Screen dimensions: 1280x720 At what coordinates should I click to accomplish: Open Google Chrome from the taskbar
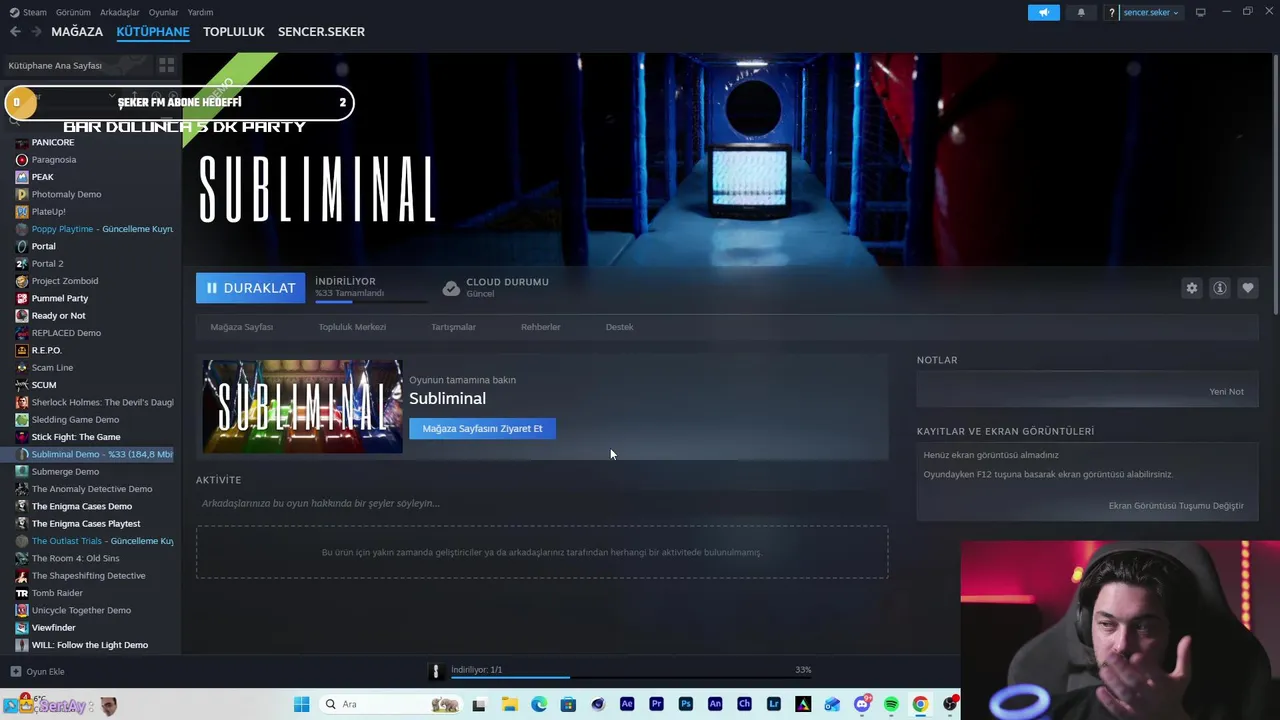tap(920, 704)
